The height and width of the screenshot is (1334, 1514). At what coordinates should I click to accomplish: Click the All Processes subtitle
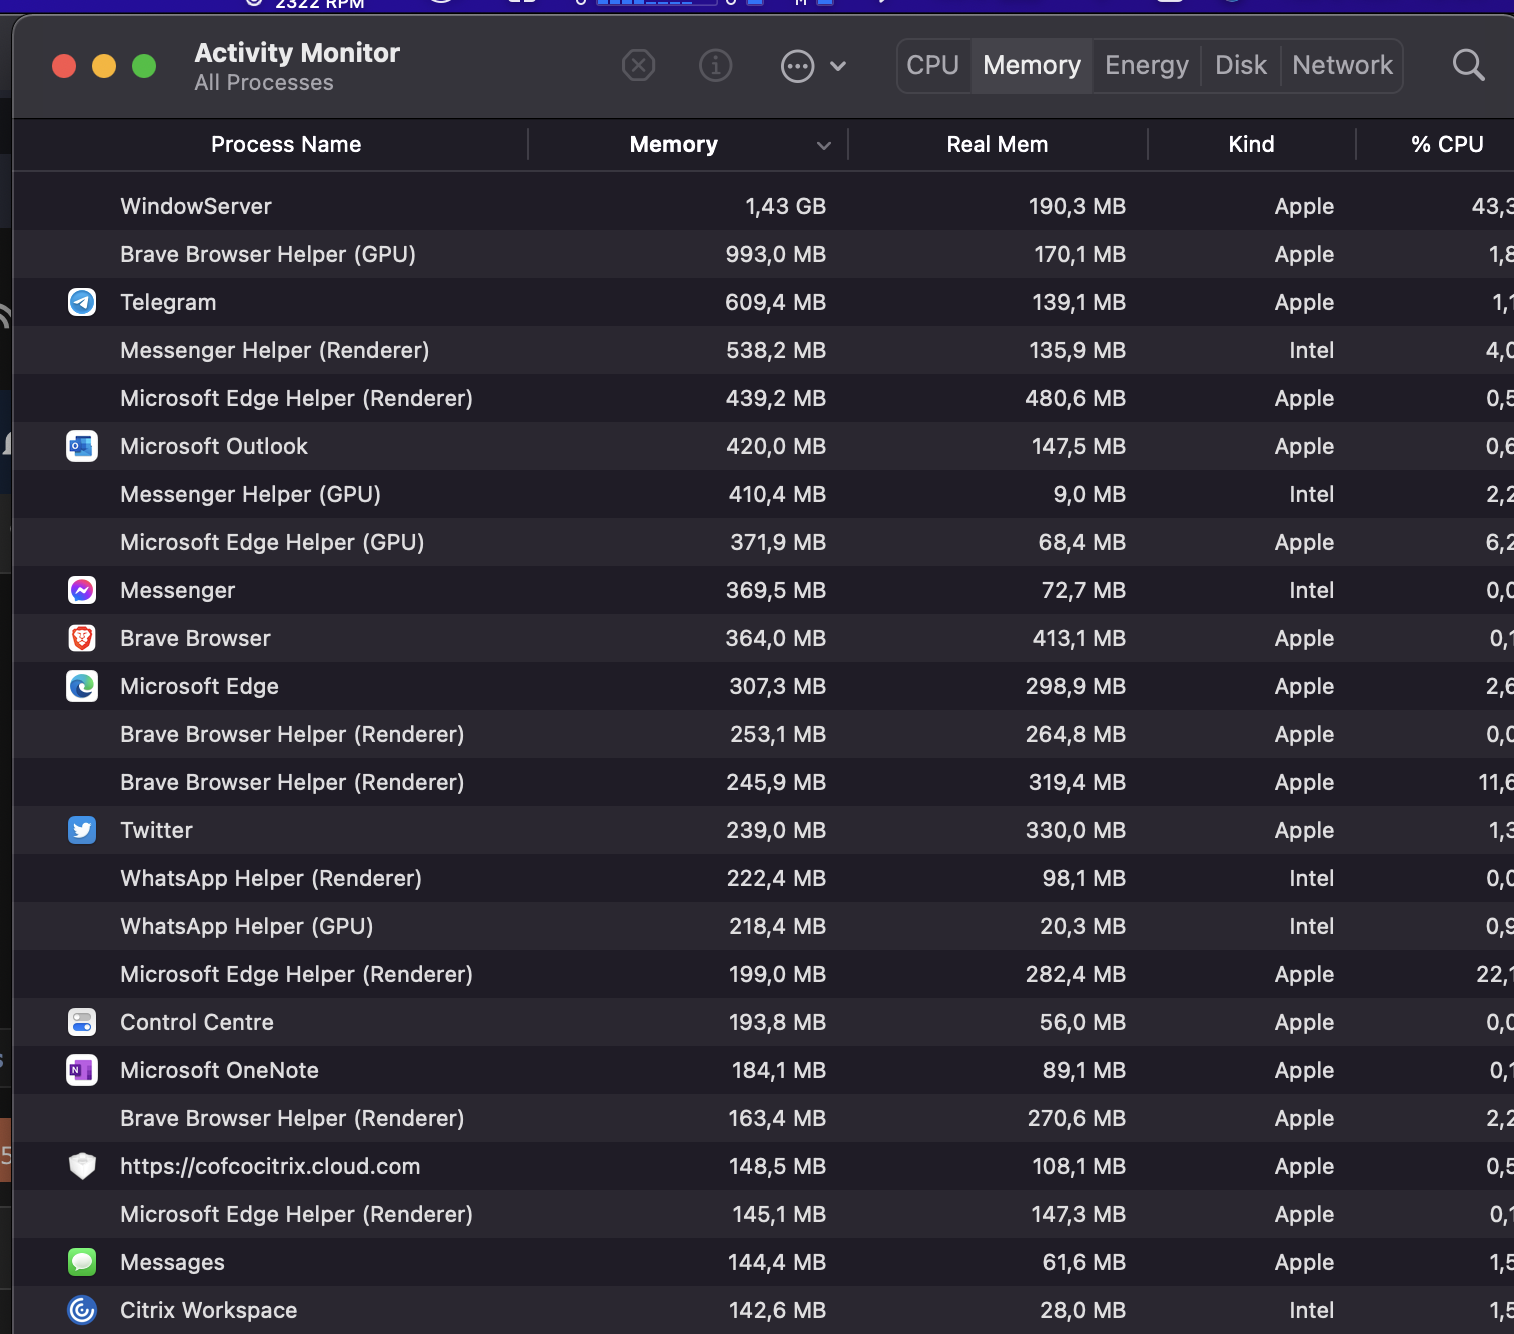[264, 83]
